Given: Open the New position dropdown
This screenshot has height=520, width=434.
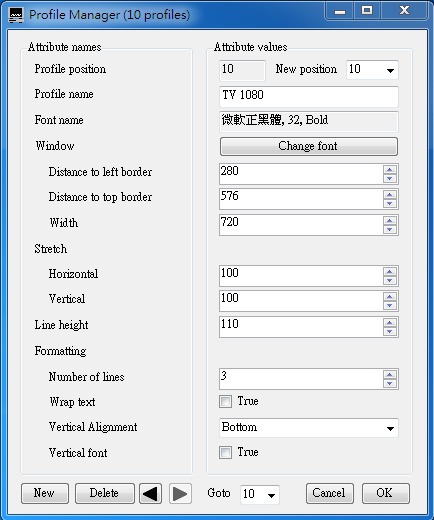Looking at the screenshot, I should pos(372,70).
